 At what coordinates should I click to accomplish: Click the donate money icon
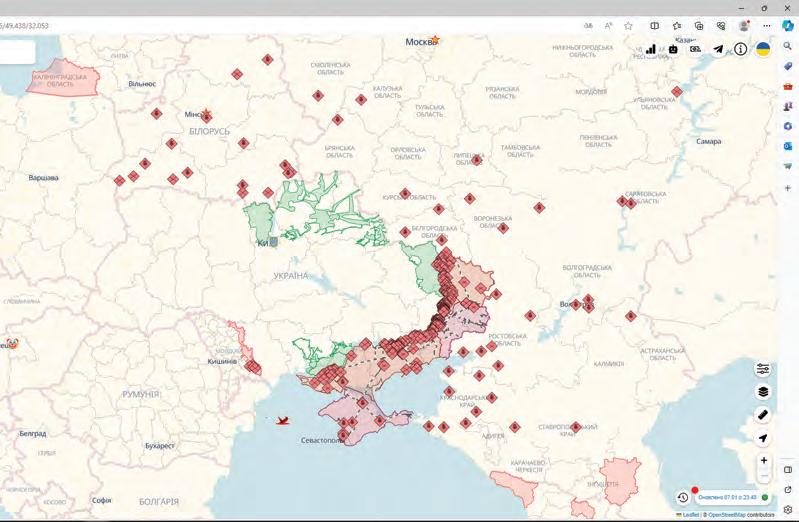[695, 49]
